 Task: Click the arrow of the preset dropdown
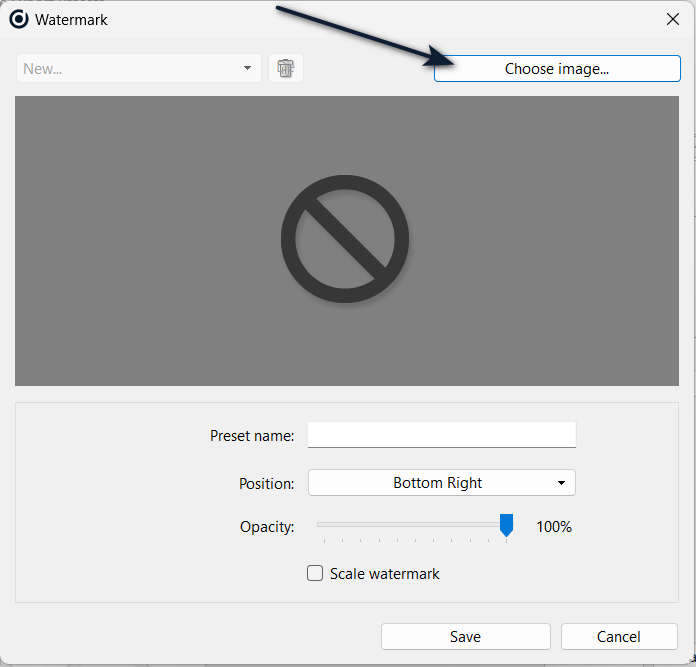[x=247, y=68]
